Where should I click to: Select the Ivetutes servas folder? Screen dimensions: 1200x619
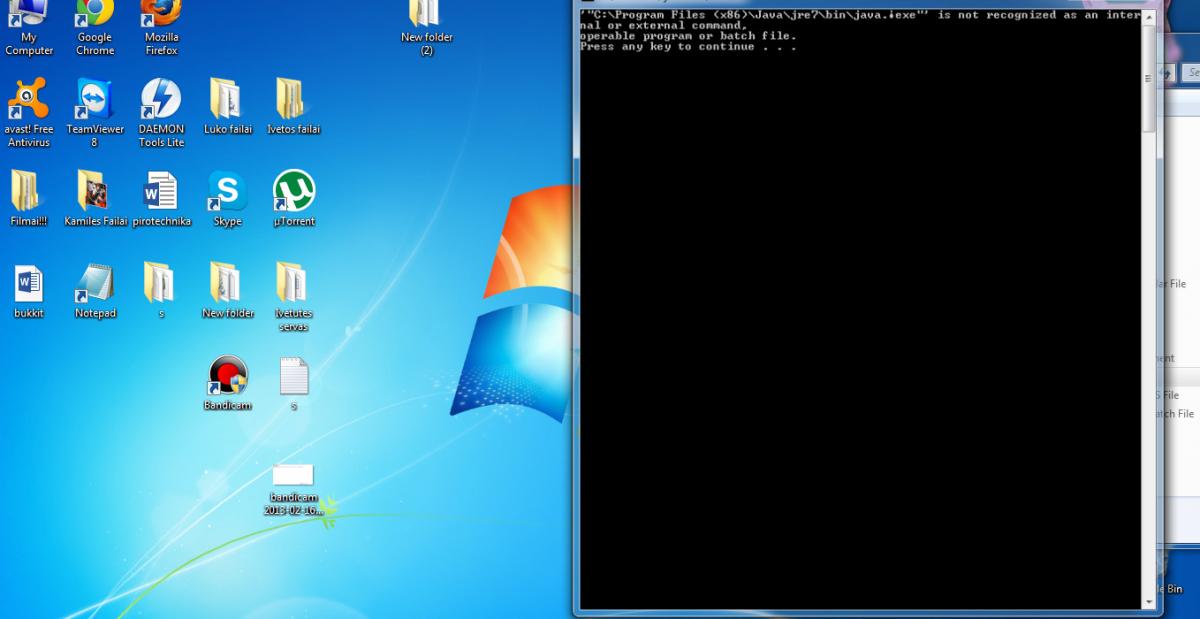[x=294, y=284]
